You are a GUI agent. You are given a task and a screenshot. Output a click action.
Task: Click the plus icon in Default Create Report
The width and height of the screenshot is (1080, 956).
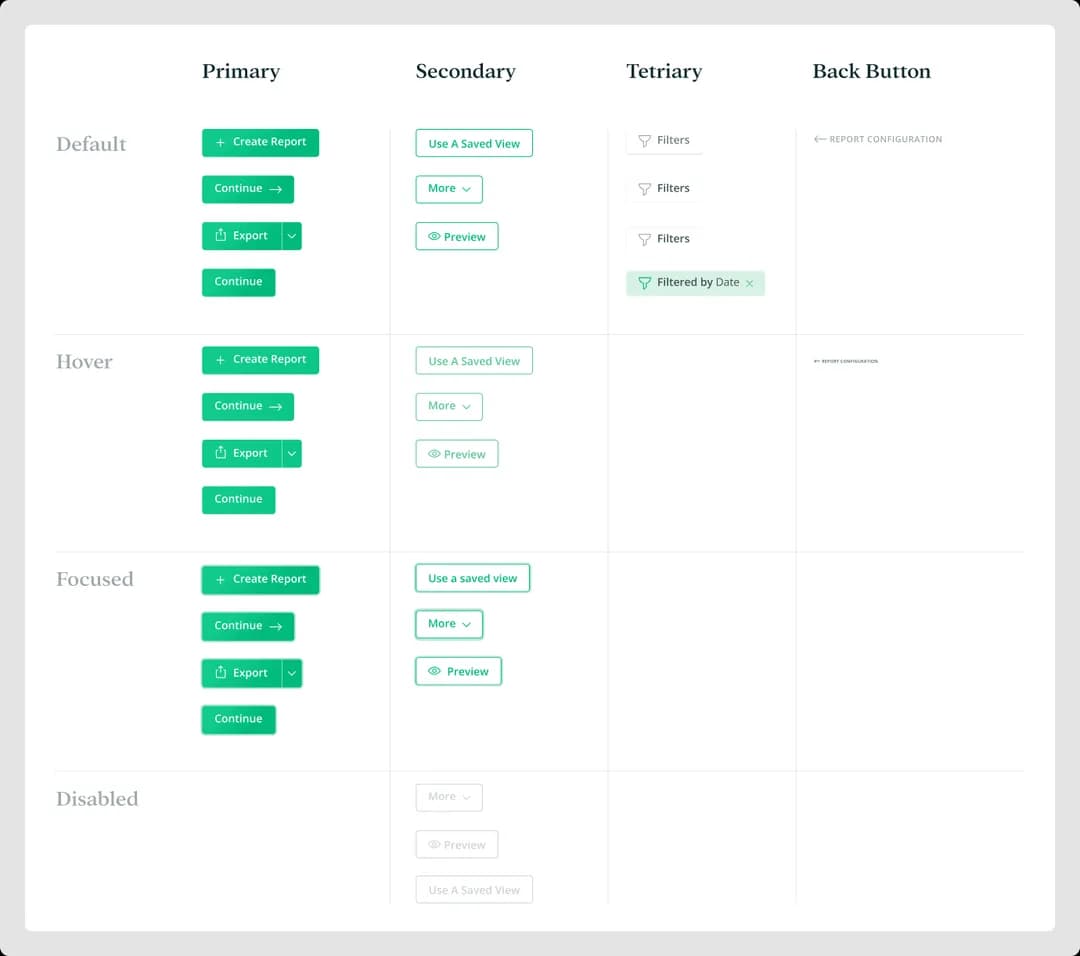click(220, 142)
